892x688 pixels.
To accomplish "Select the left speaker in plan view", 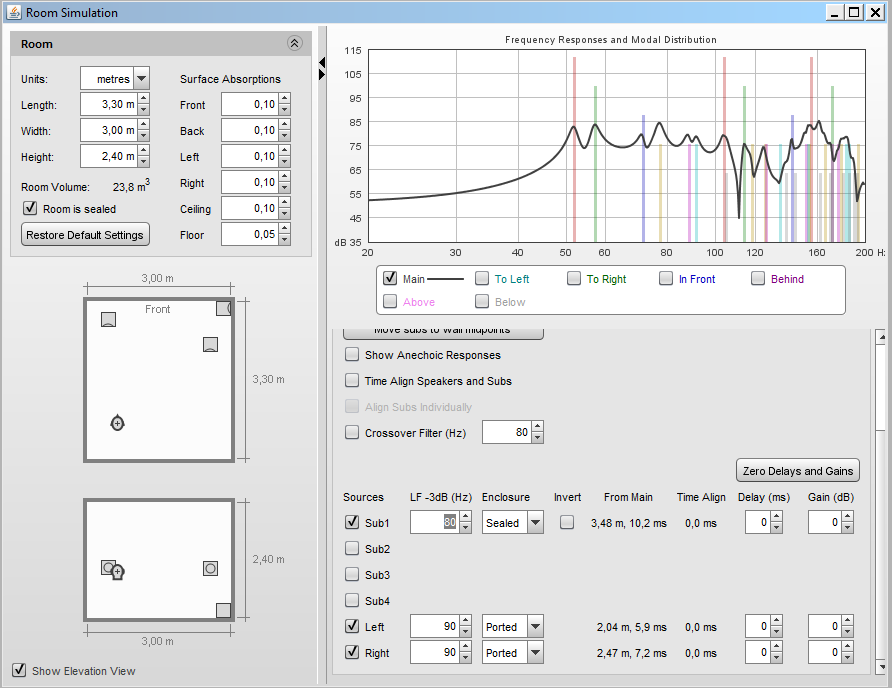I will pyautogui.click(x=109, y=319).
